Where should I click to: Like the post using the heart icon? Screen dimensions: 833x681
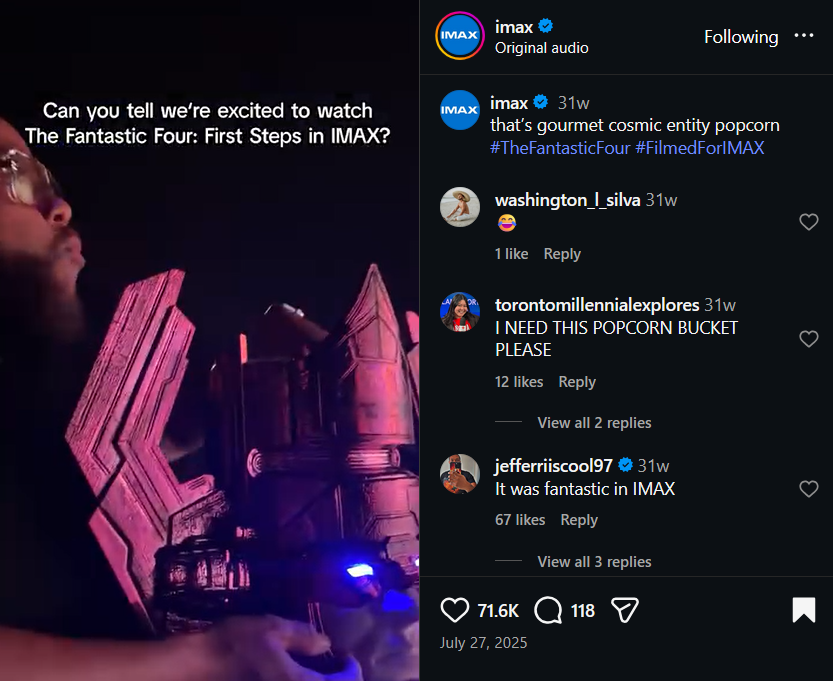pos(455,610)
